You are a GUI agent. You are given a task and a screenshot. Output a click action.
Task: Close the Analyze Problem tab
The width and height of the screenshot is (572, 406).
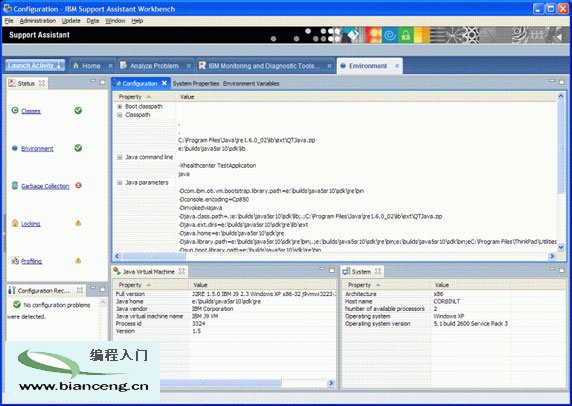[x=189, y=66]
